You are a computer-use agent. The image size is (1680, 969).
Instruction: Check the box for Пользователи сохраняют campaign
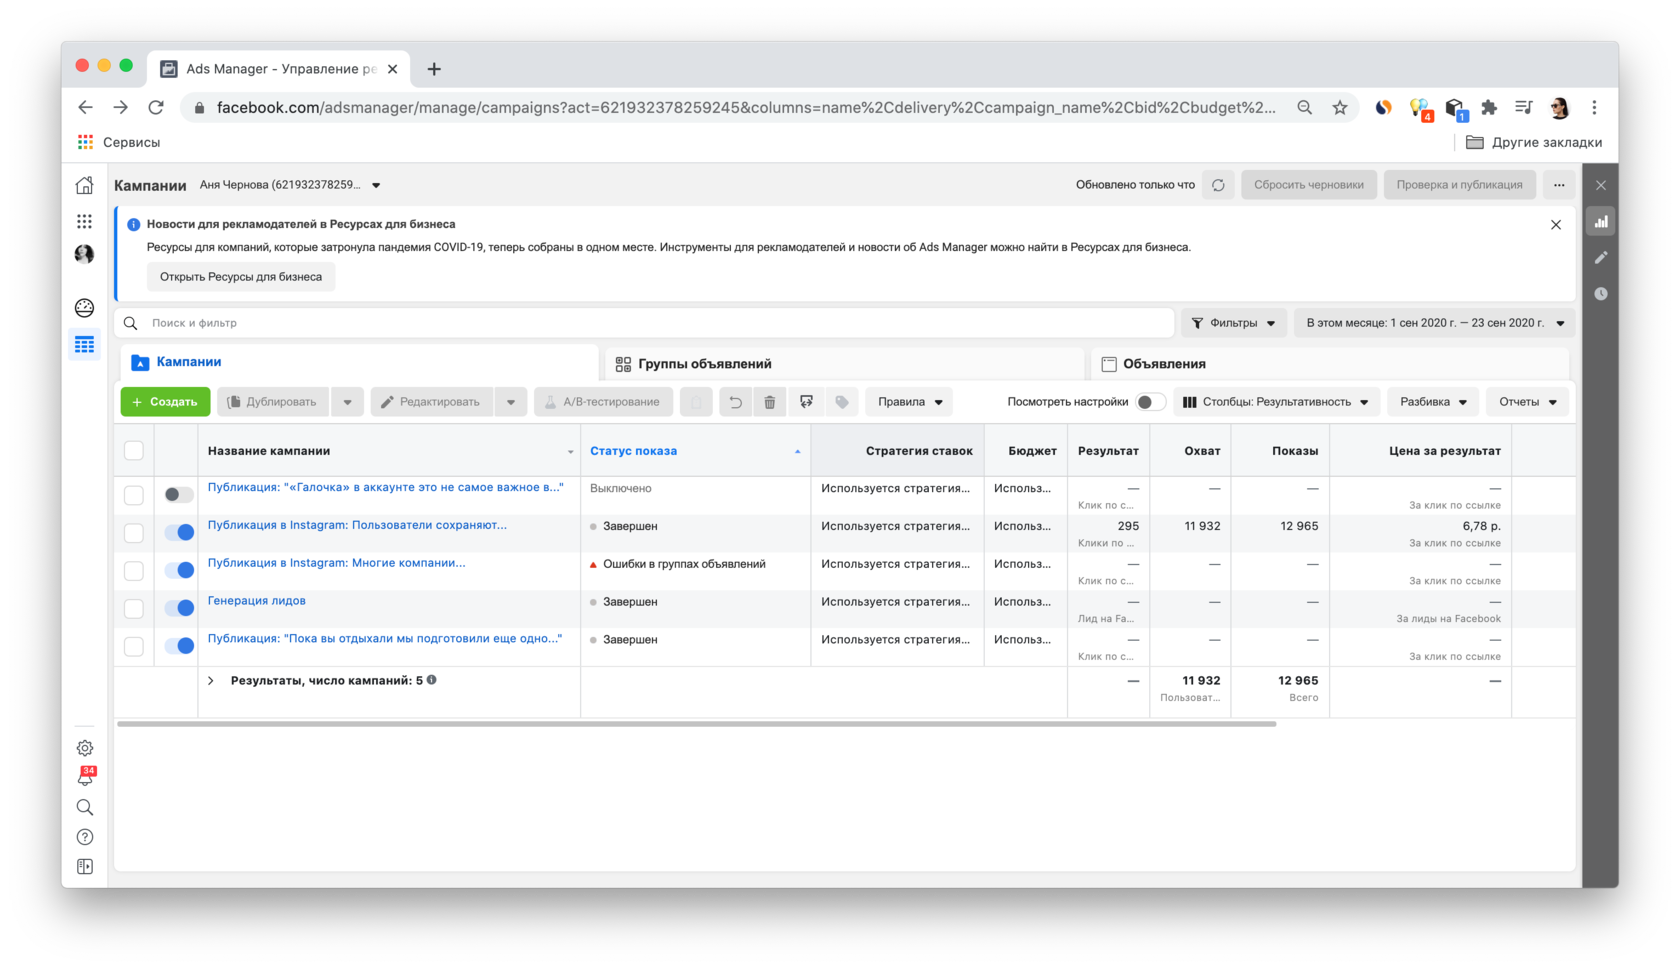coord(134,533)
